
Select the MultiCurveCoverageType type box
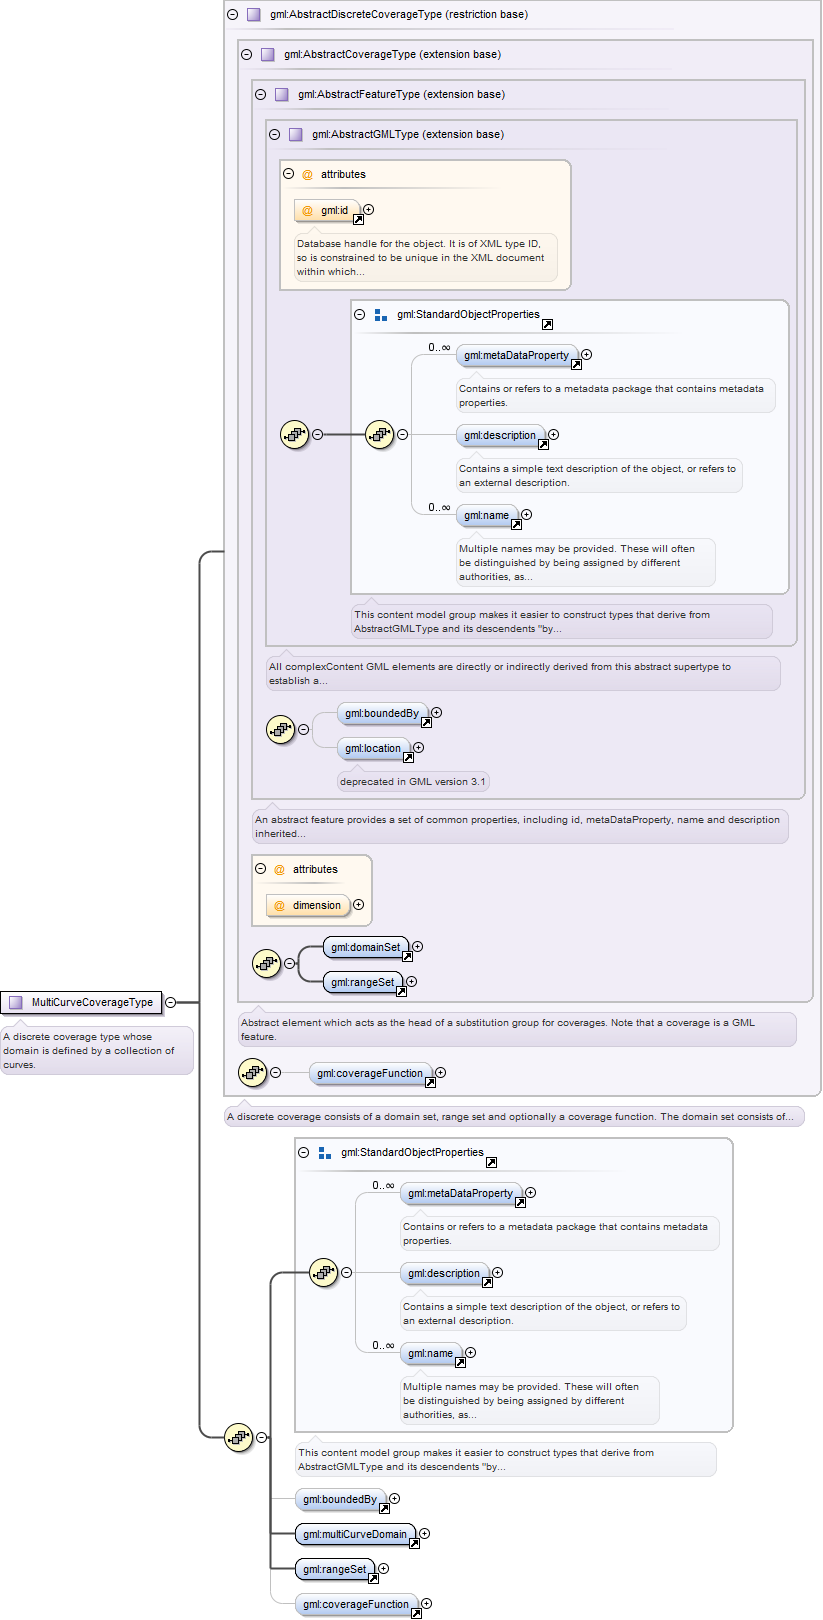click(x=81, y=1002)
